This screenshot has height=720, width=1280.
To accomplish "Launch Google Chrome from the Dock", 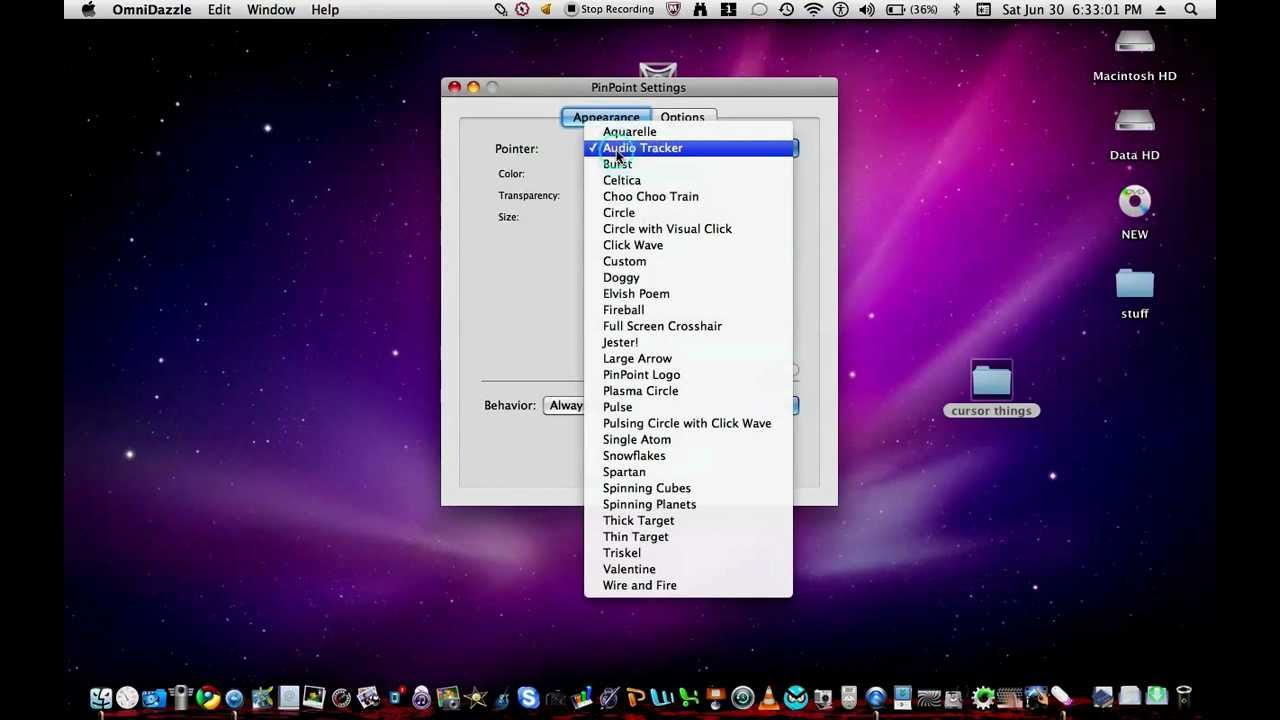I will tap(208, 697).
